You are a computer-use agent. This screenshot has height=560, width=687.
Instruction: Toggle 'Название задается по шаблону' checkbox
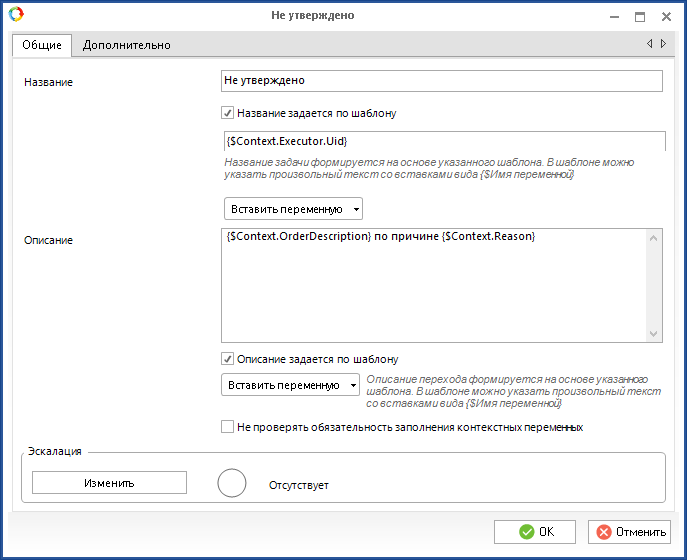(228, 113)
